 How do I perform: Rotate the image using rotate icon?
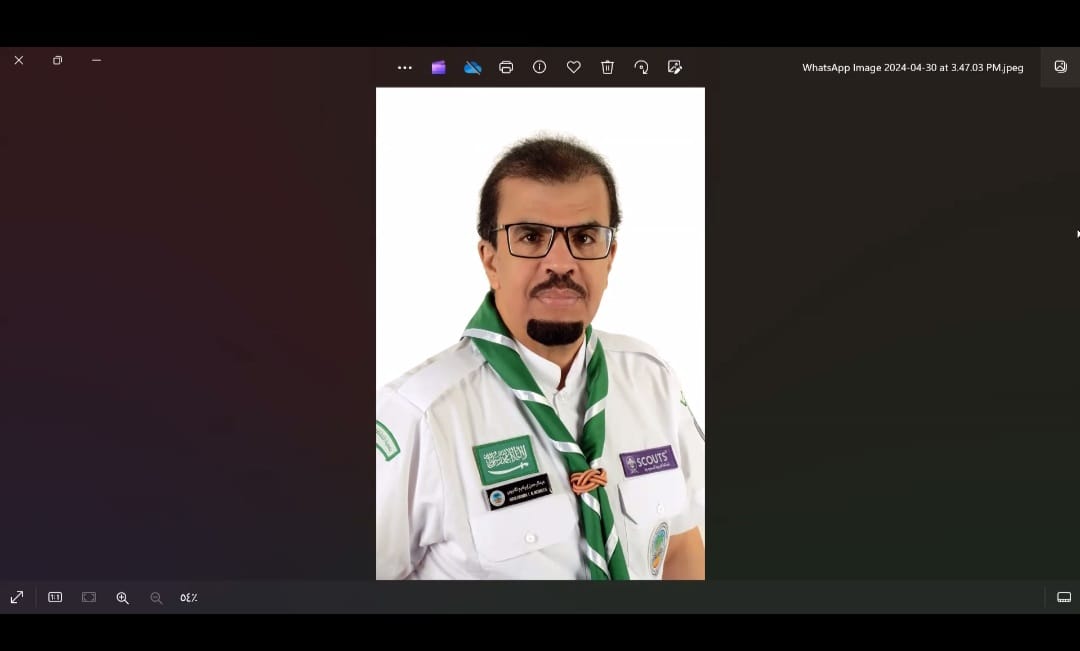click(641, 67)
